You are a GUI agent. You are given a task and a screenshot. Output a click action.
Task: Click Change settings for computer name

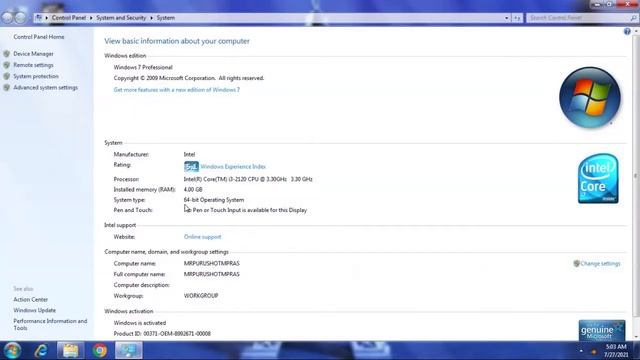(x=600, y=264)
